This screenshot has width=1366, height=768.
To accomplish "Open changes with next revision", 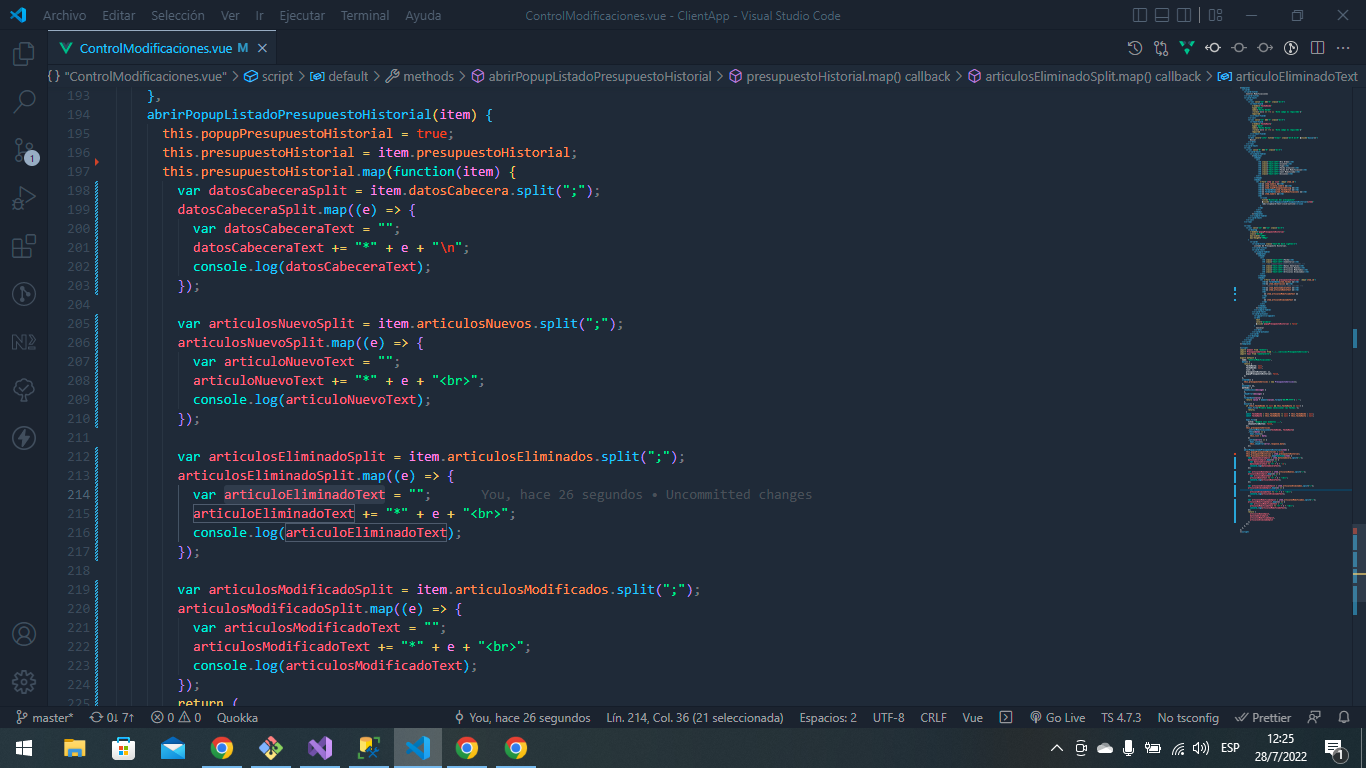I will (x=1265, y=48).
